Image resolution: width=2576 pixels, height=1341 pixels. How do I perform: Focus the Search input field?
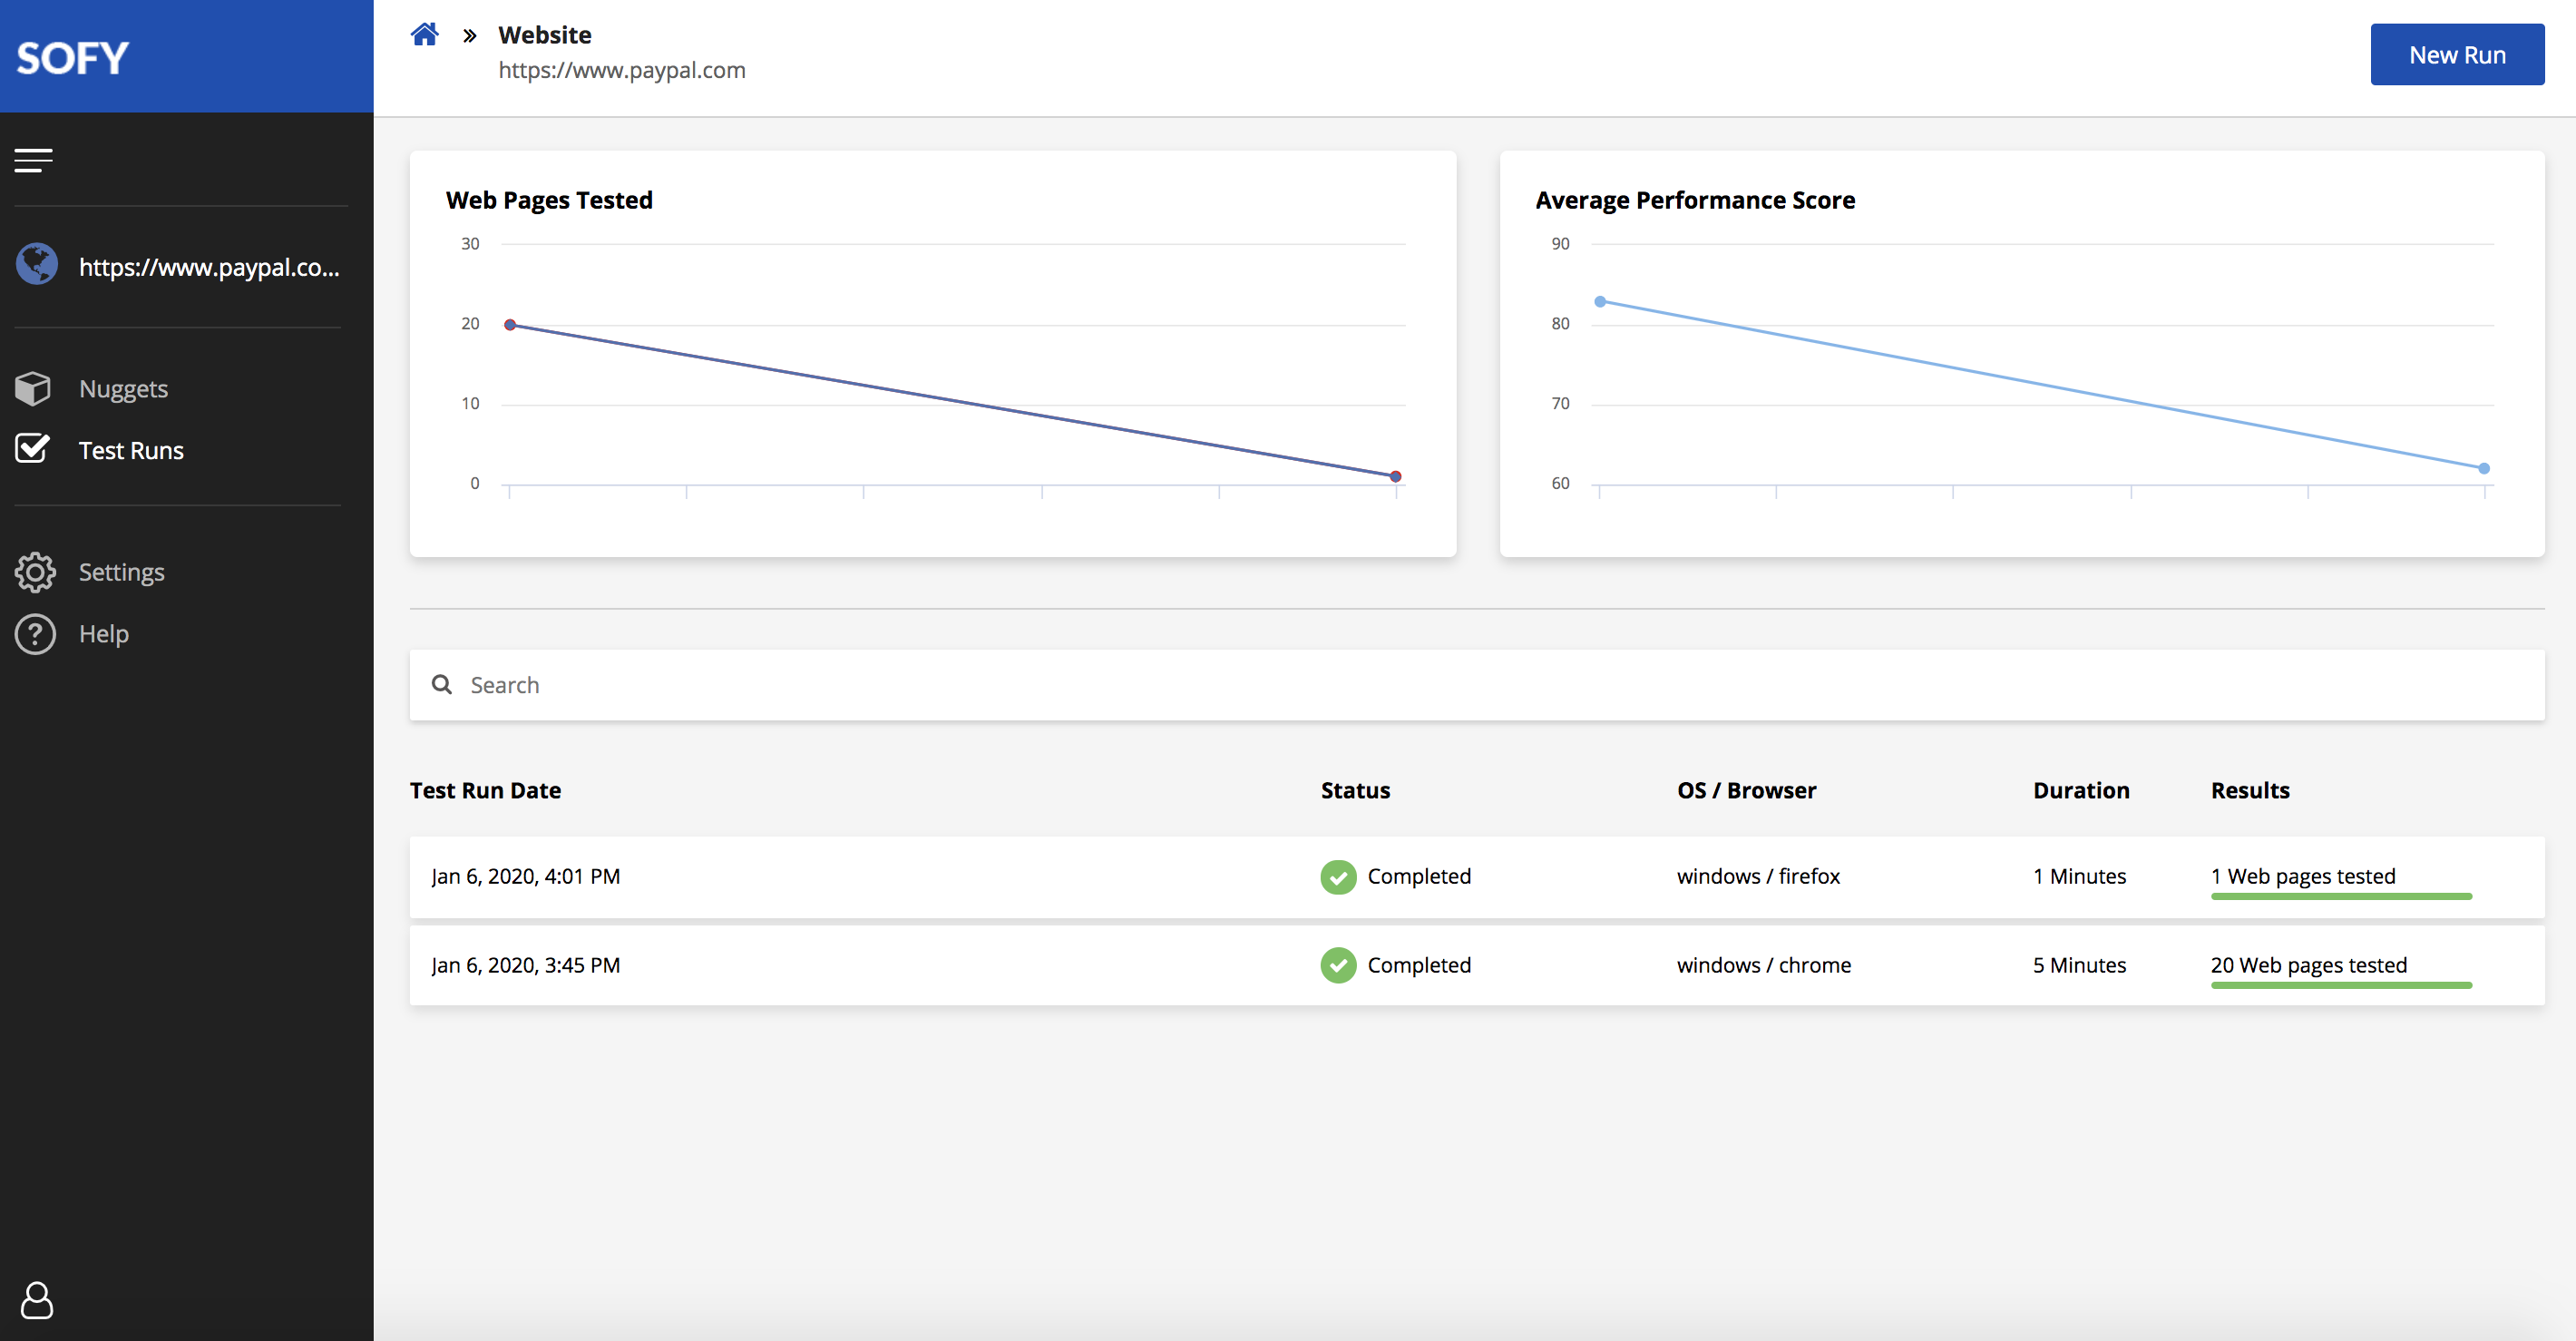[1477, 685]
